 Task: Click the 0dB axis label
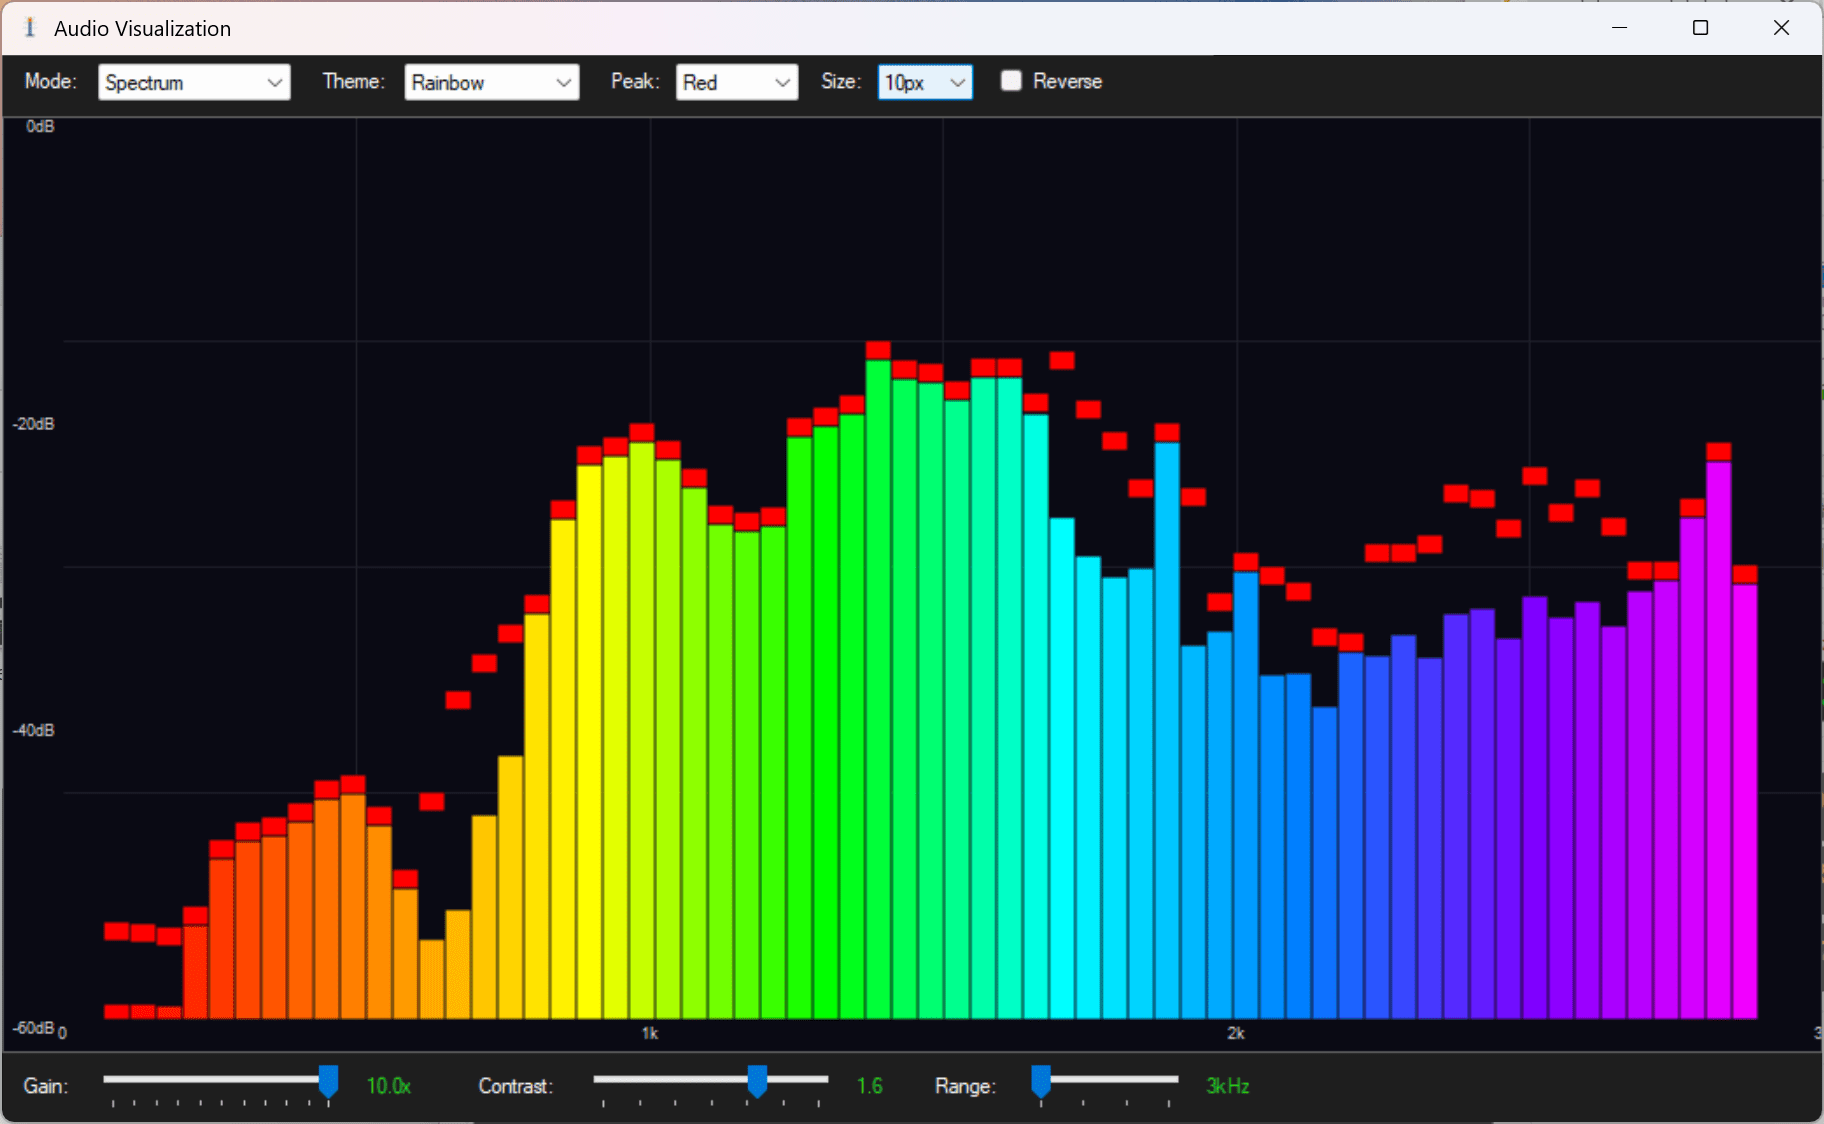point(38,126)
